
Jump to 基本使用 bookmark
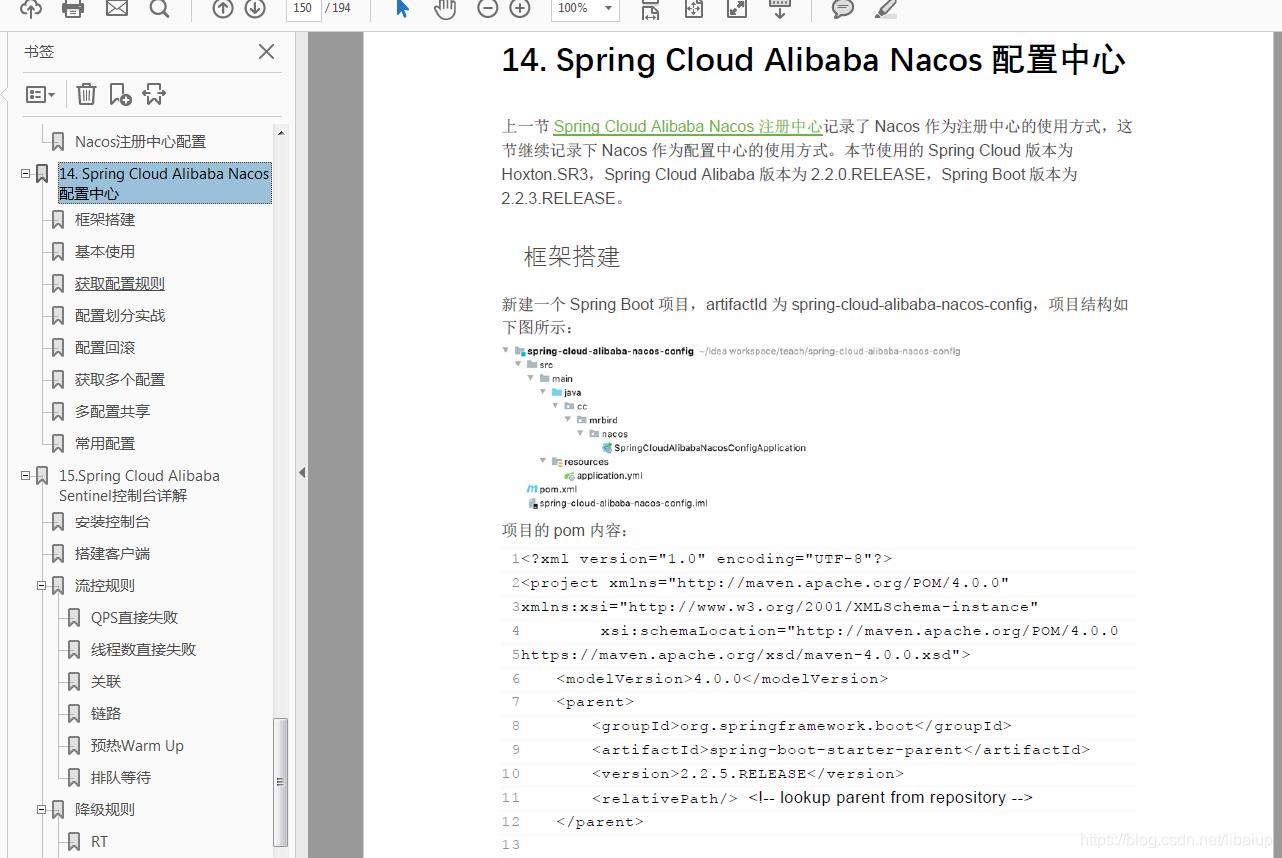tap(105, 252)
